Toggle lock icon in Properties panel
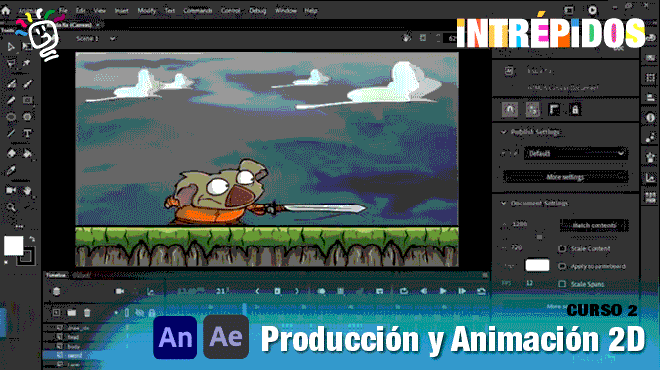The height and width of the screenshot is (370, 660). [575, 110]
